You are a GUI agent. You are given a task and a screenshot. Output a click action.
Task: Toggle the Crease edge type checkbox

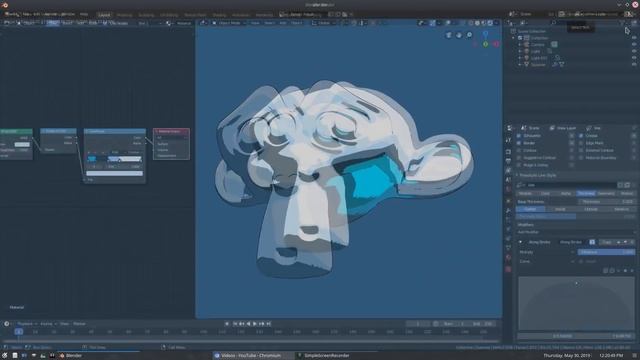coord(581,136)
